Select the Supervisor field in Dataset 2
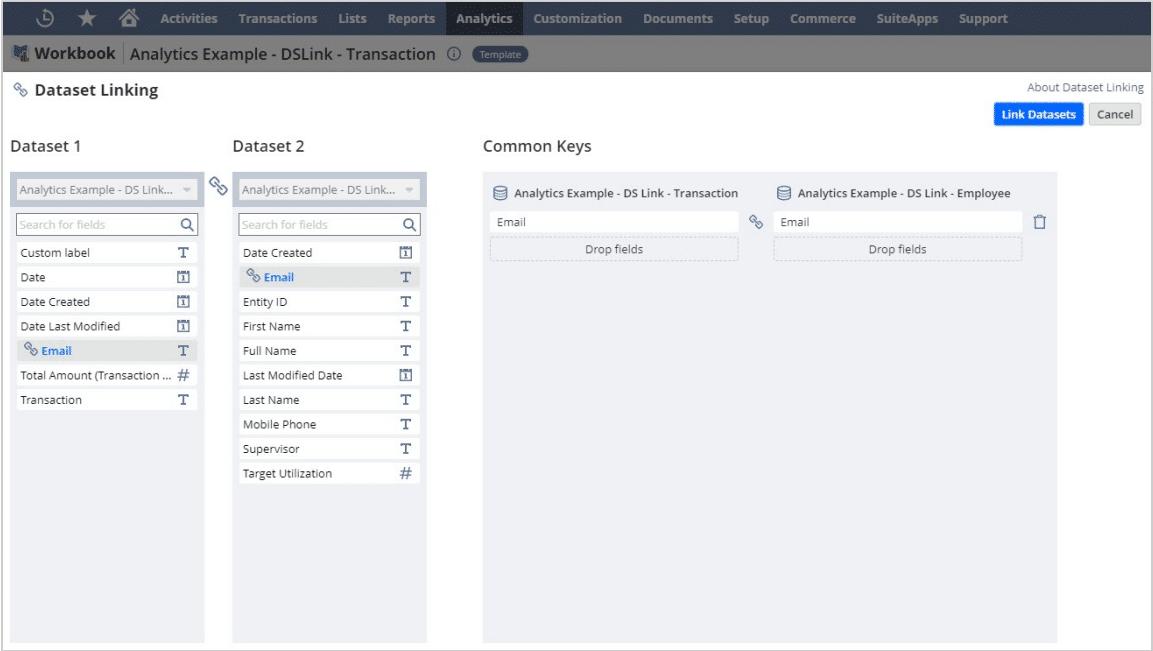The image size is (1153, 651). click(x=271, y=449)
